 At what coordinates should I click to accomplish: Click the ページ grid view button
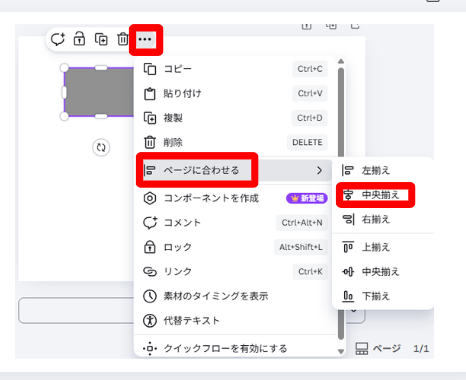click(x=378, y=349)
